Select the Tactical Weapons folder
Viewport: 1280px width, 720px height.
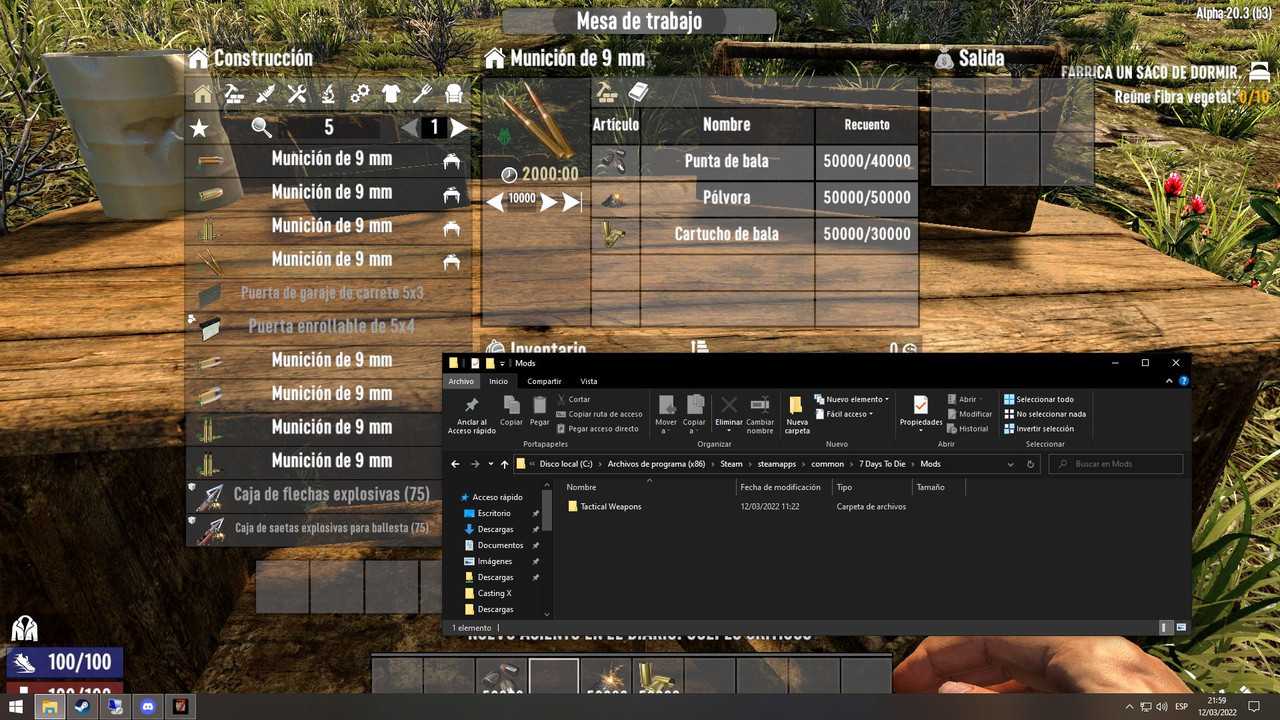(604, 506)
